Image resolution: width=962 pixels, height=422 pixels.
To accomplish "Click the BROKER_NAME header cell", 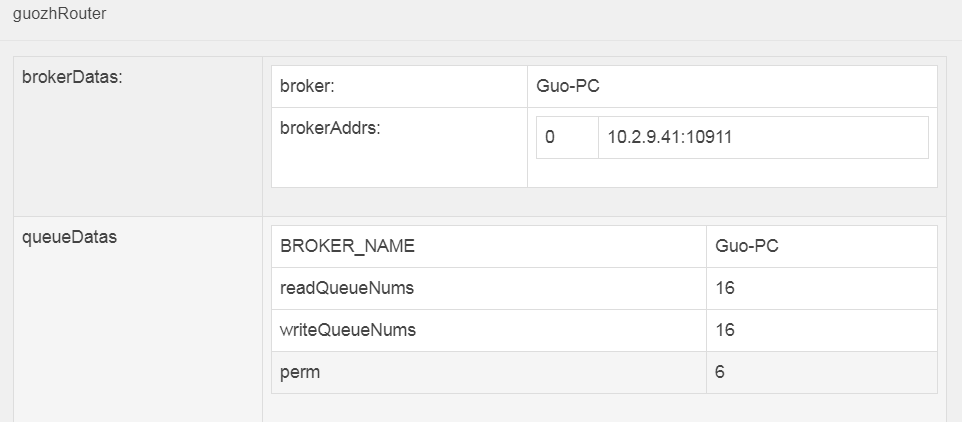I will (489, 247).
